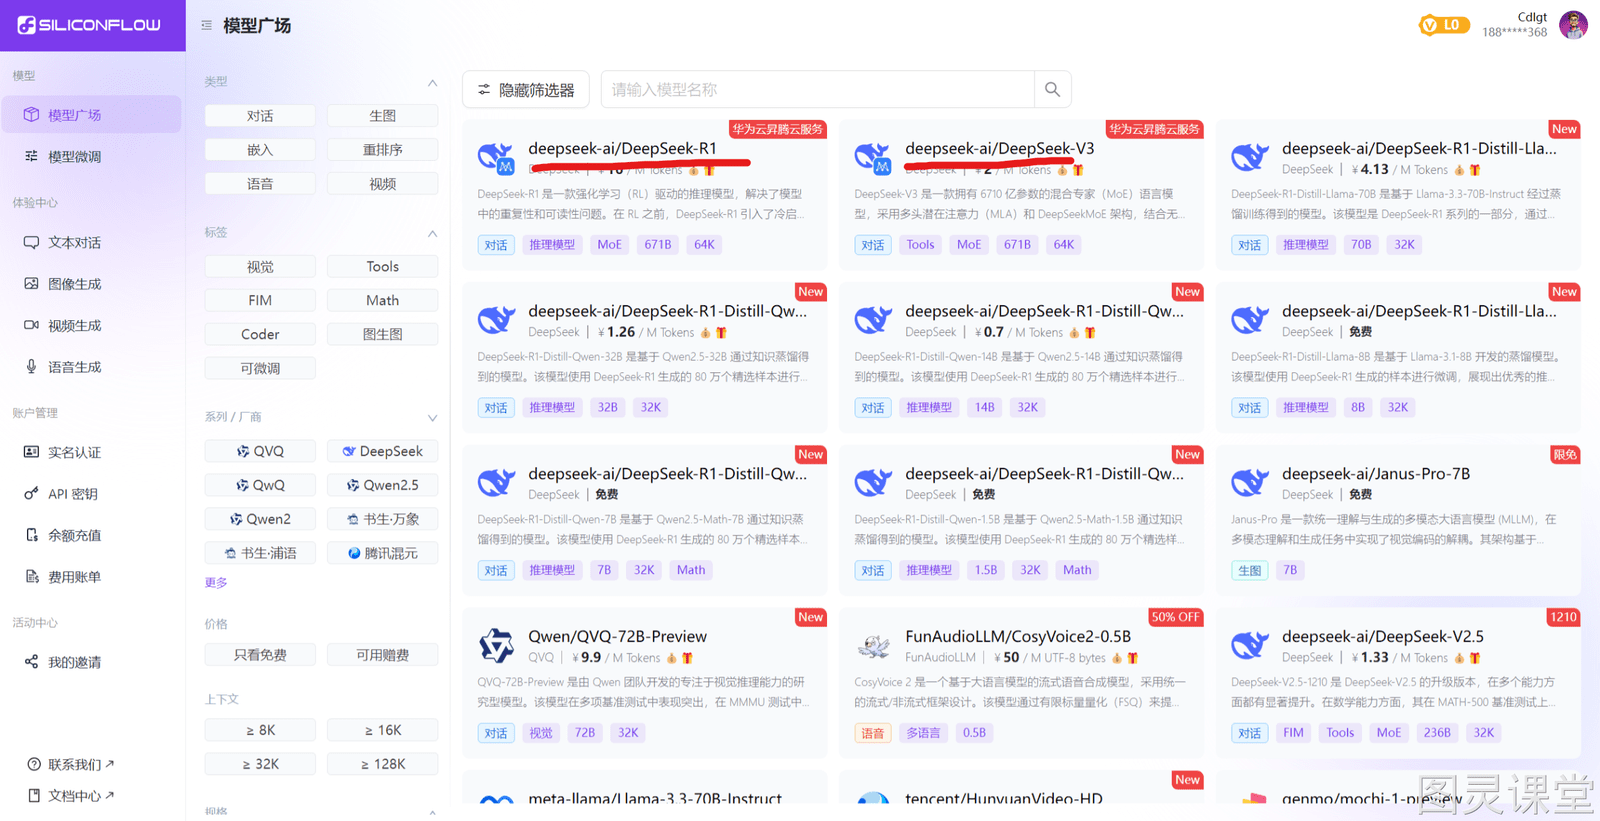This screenshot has width=1600, height=821.
Task: Enable the Math tag filter
Action: coord(382,301)
